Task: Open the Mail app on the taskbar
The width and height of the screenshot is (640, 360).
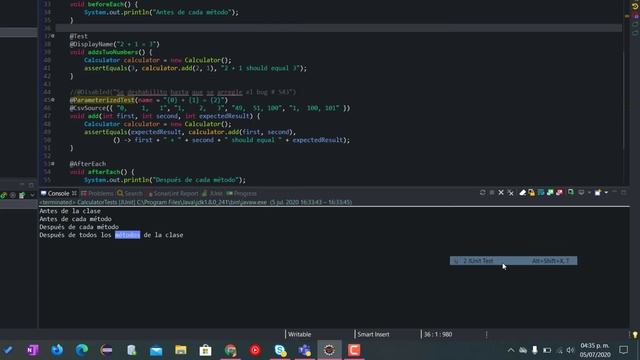Action: [x=156, y=350]
